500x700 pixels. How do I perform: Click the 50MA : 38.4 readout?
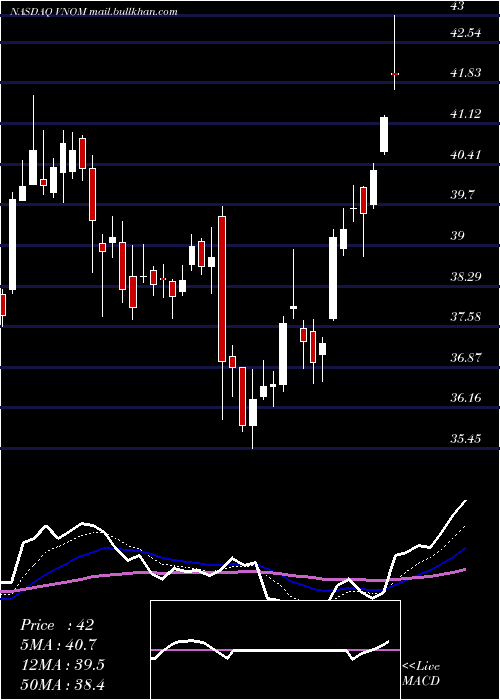tap(62, 684)
